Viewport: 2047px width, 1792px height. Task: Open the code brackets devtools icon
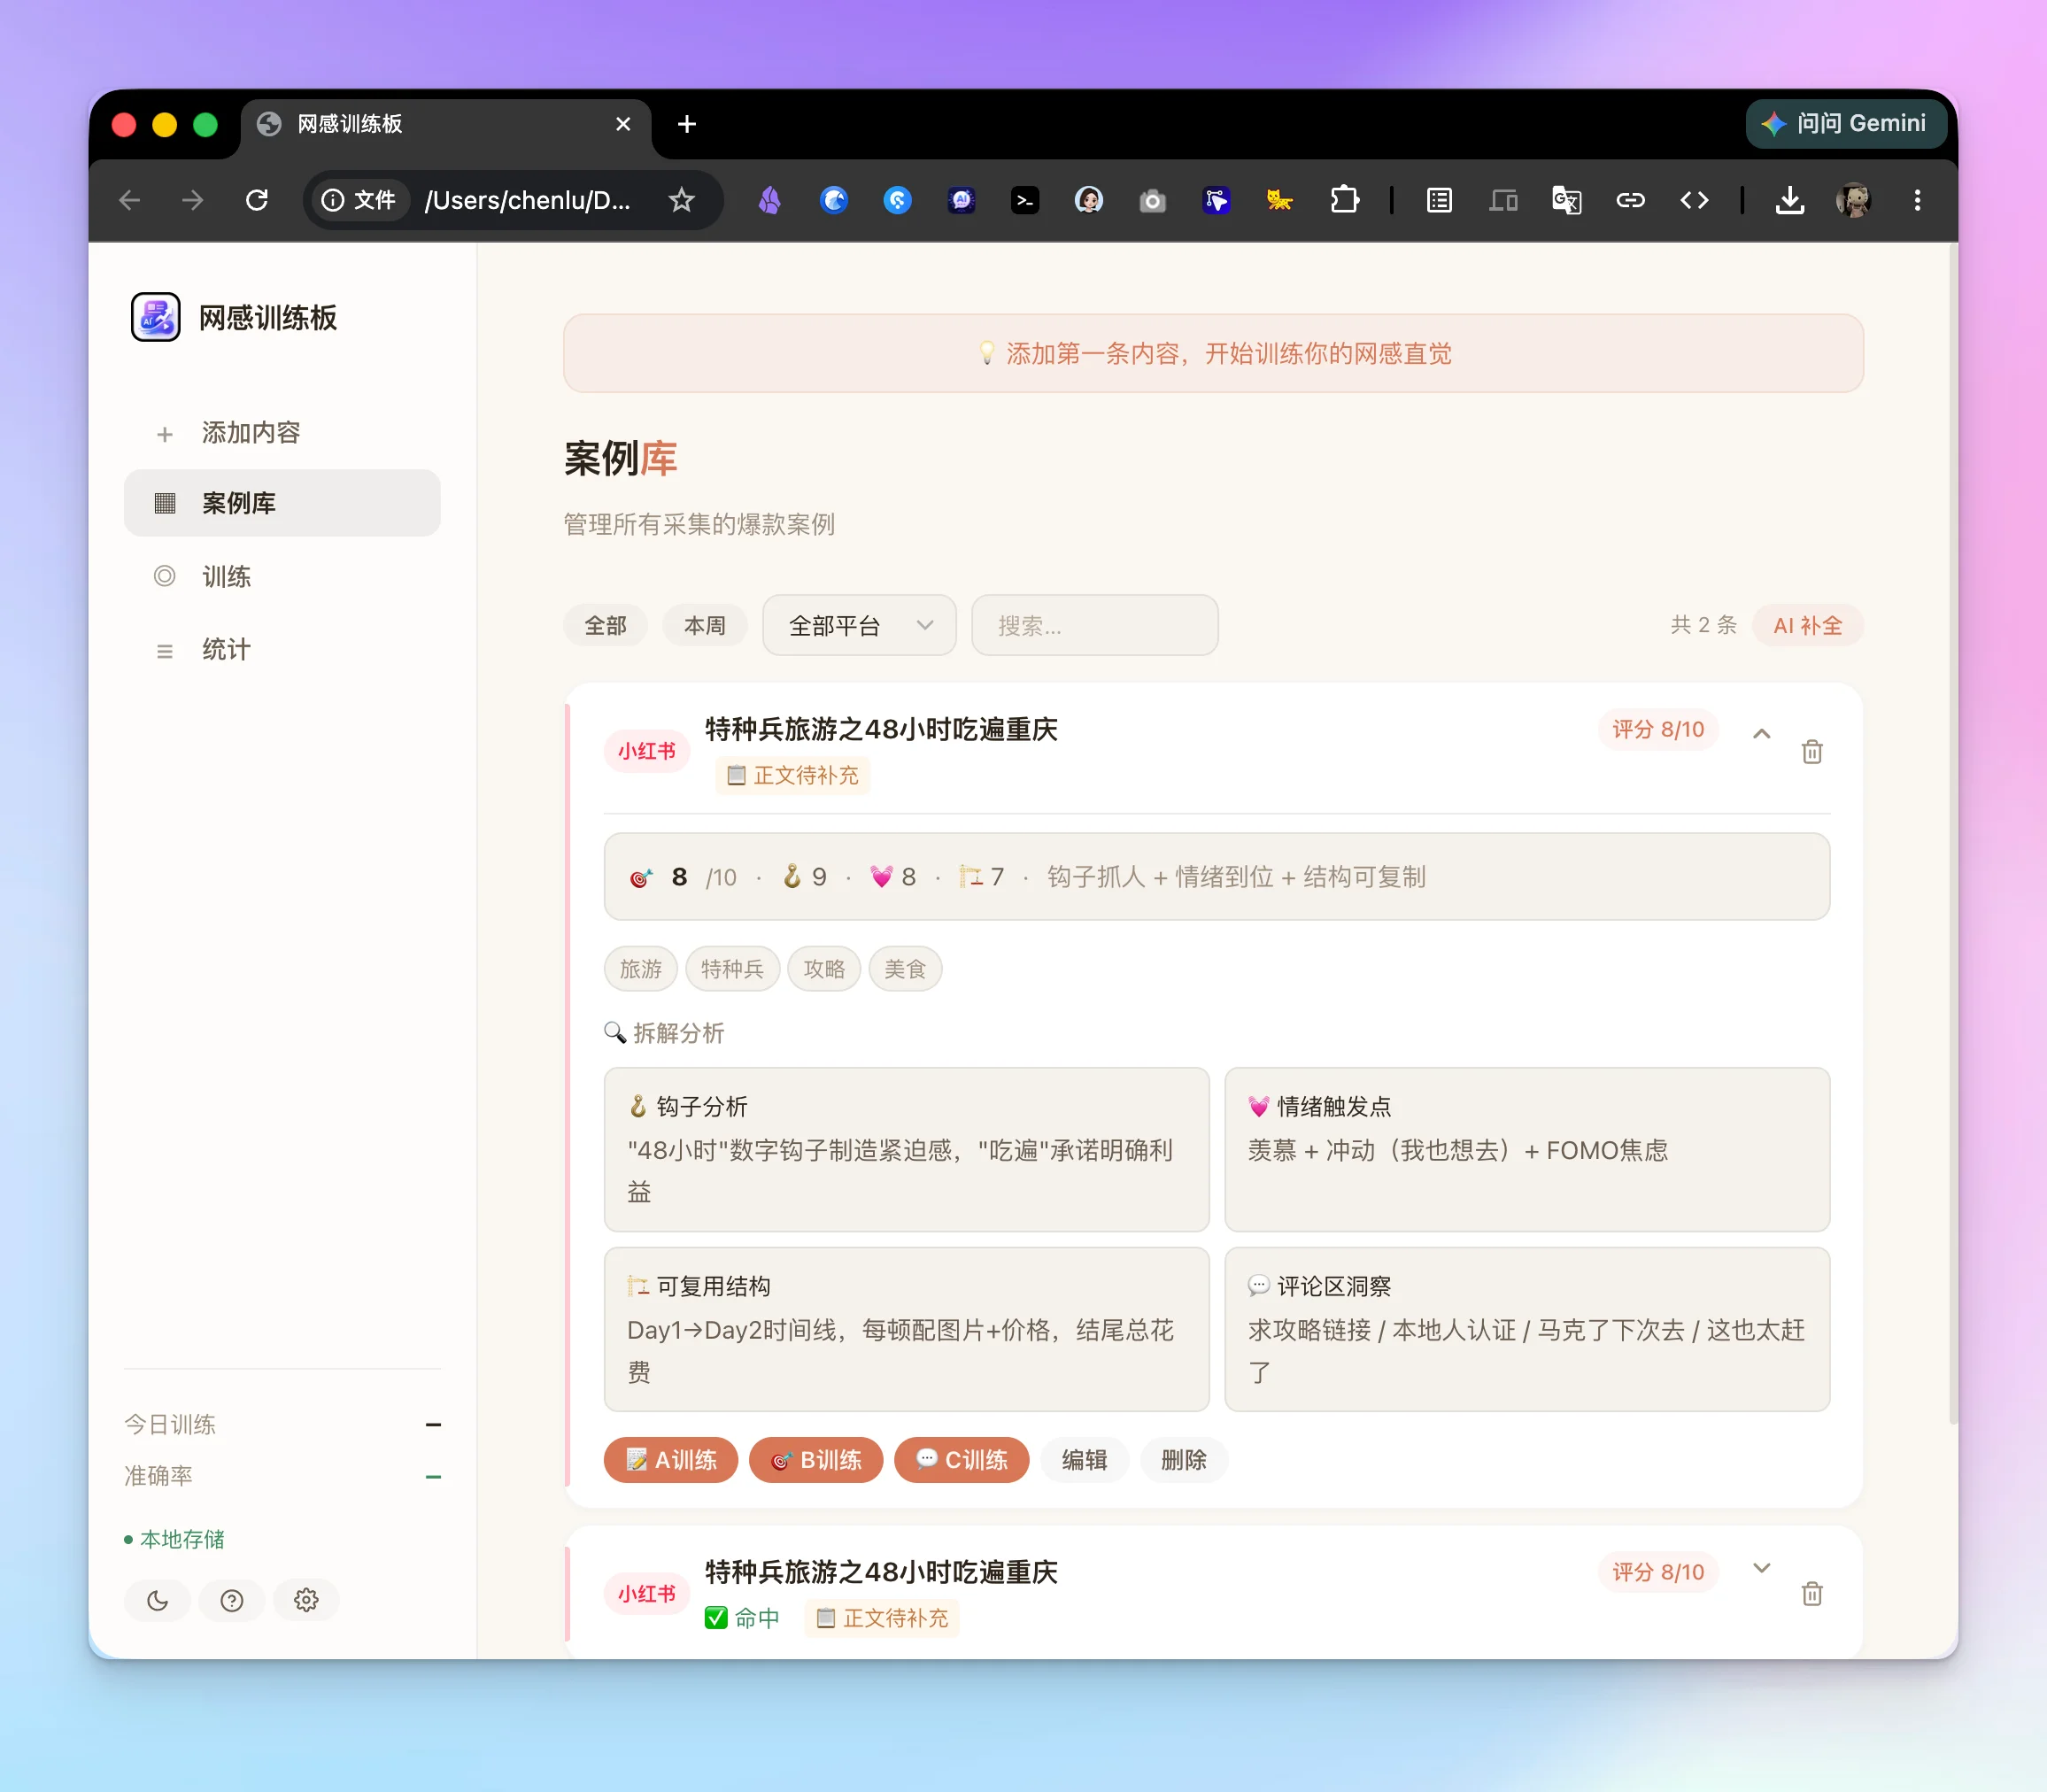point(1694,200)
